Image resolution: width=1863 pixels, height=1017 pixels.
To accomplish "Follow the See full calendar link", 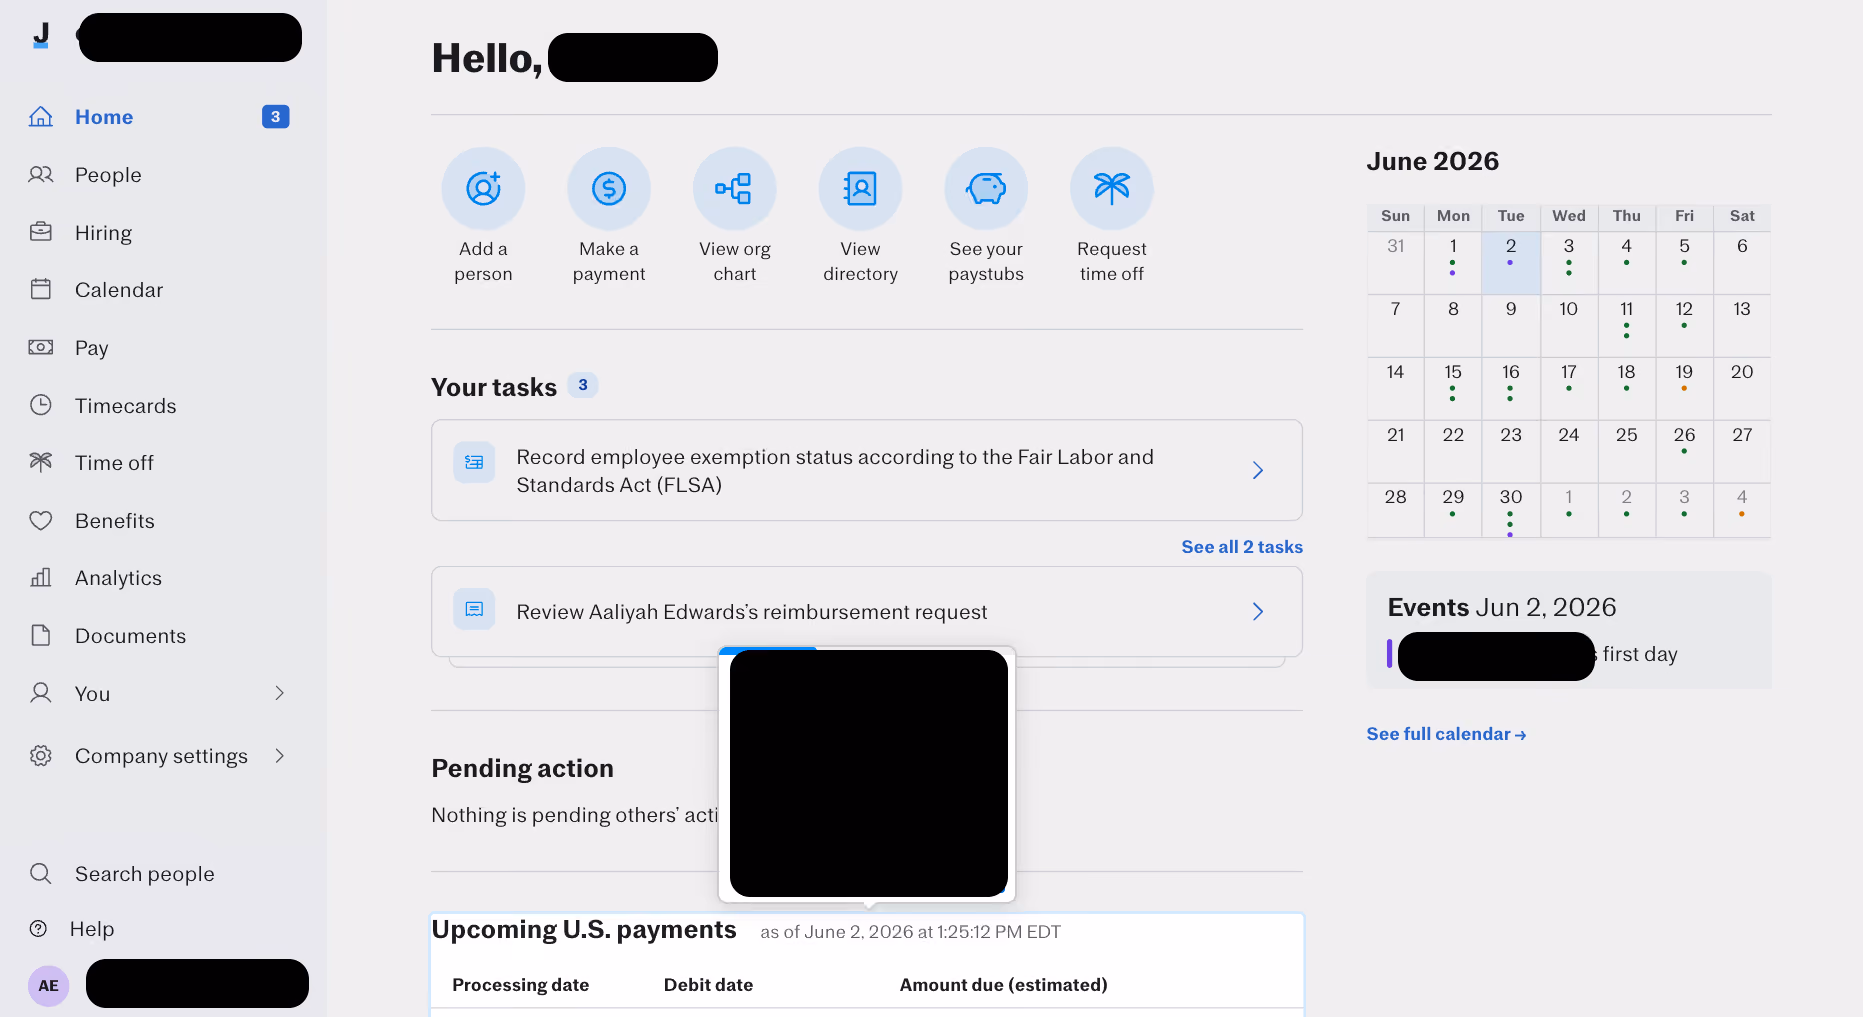I will 1446,734.
